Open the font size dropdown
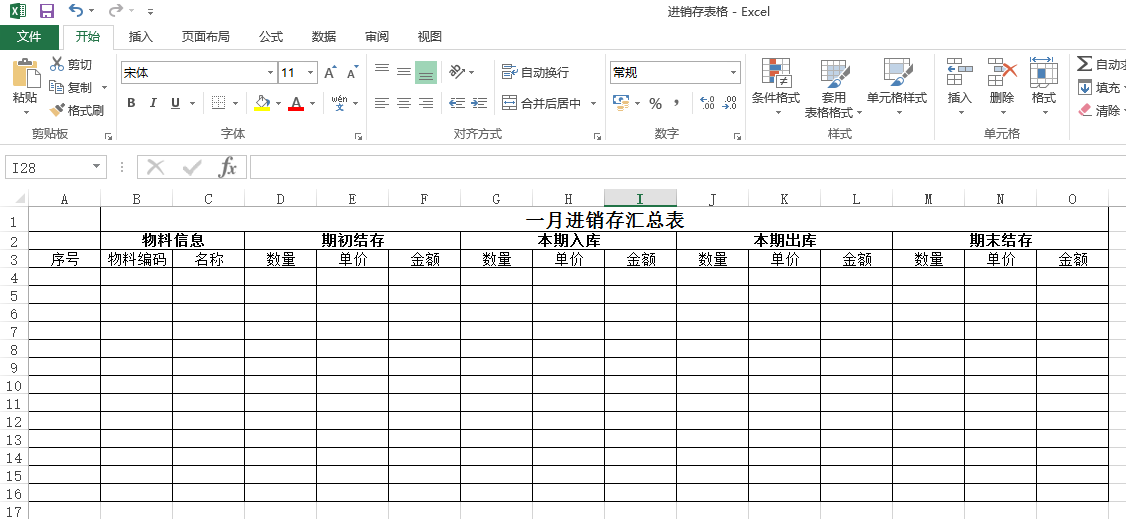 pos(311,73)
